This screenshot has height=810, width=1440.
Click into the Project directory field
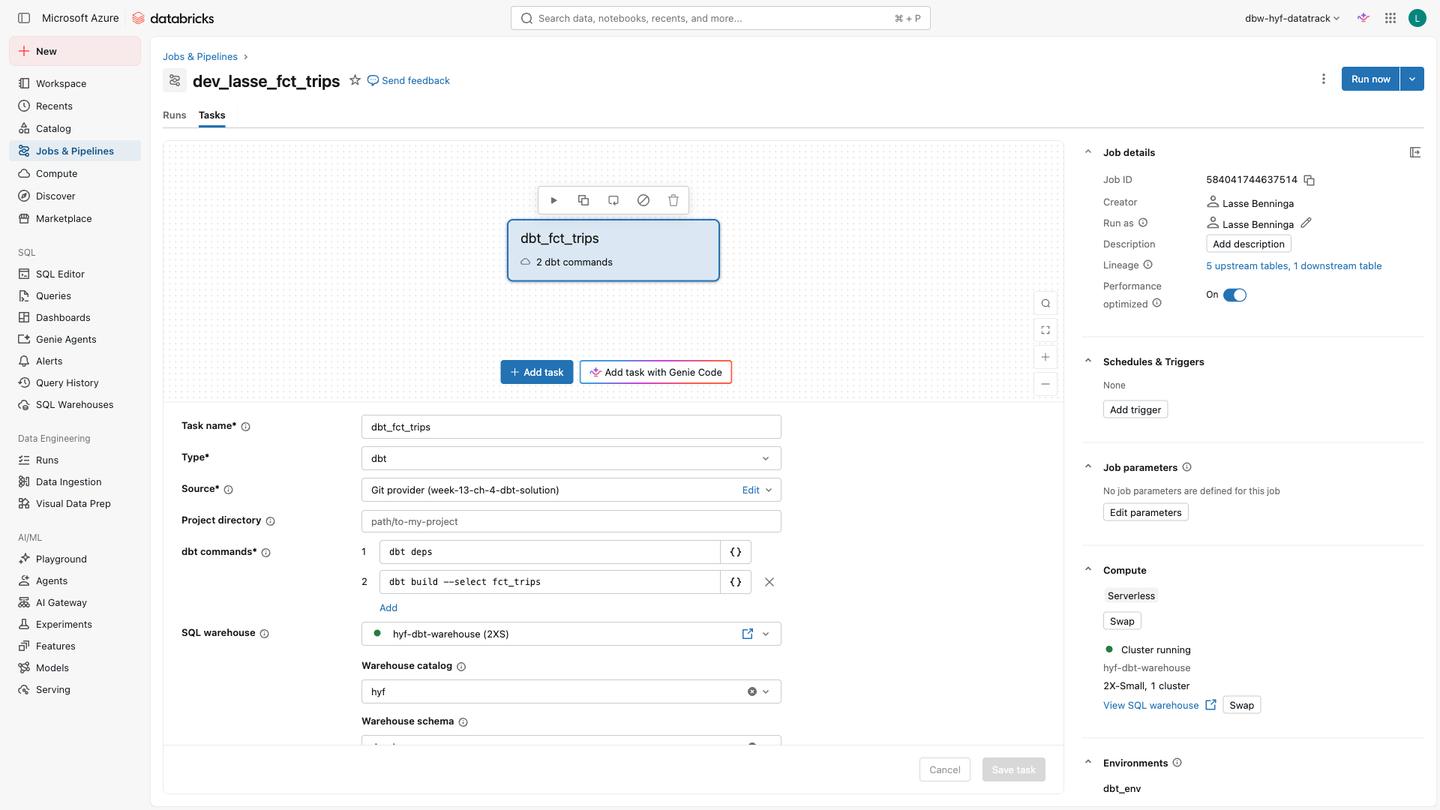tap(571, 521)
